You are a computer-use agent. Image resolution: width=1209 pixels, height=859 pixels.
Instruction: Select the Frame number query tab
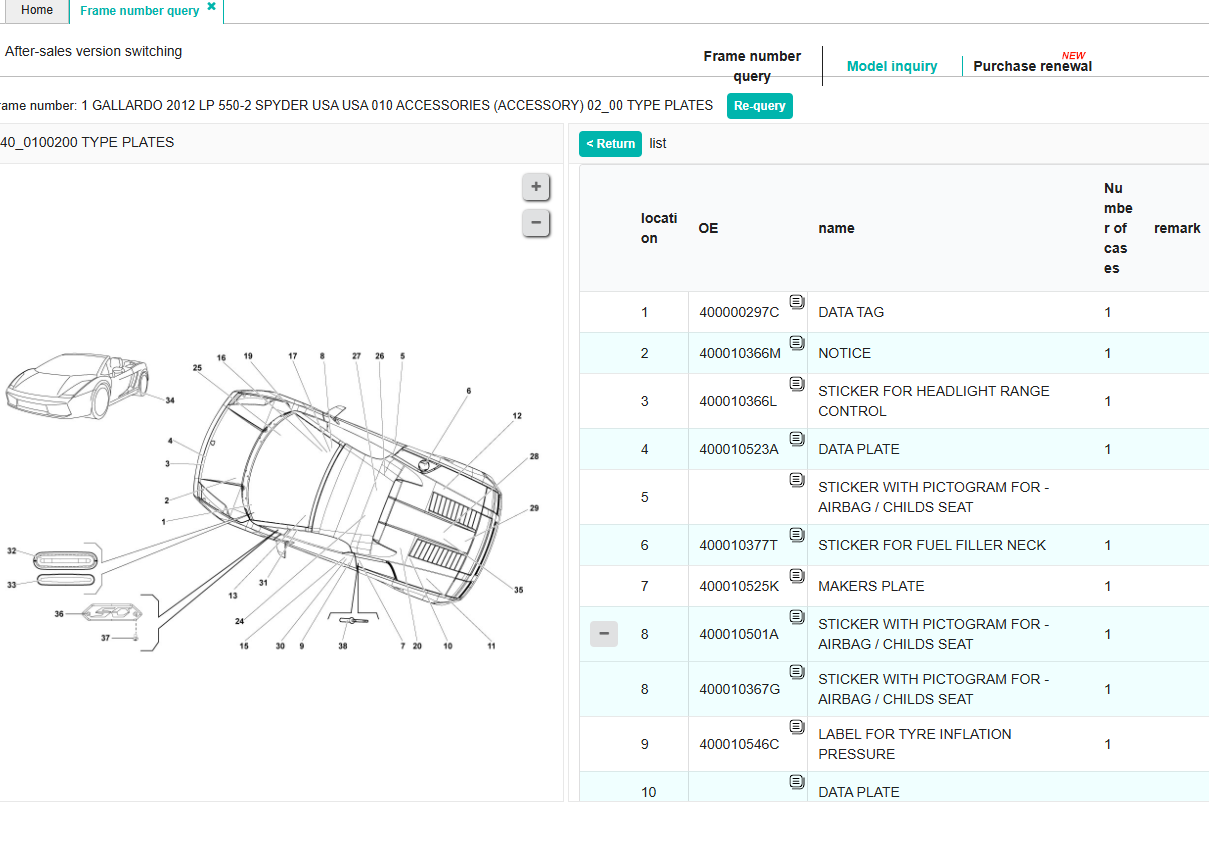tap(139, 11)
